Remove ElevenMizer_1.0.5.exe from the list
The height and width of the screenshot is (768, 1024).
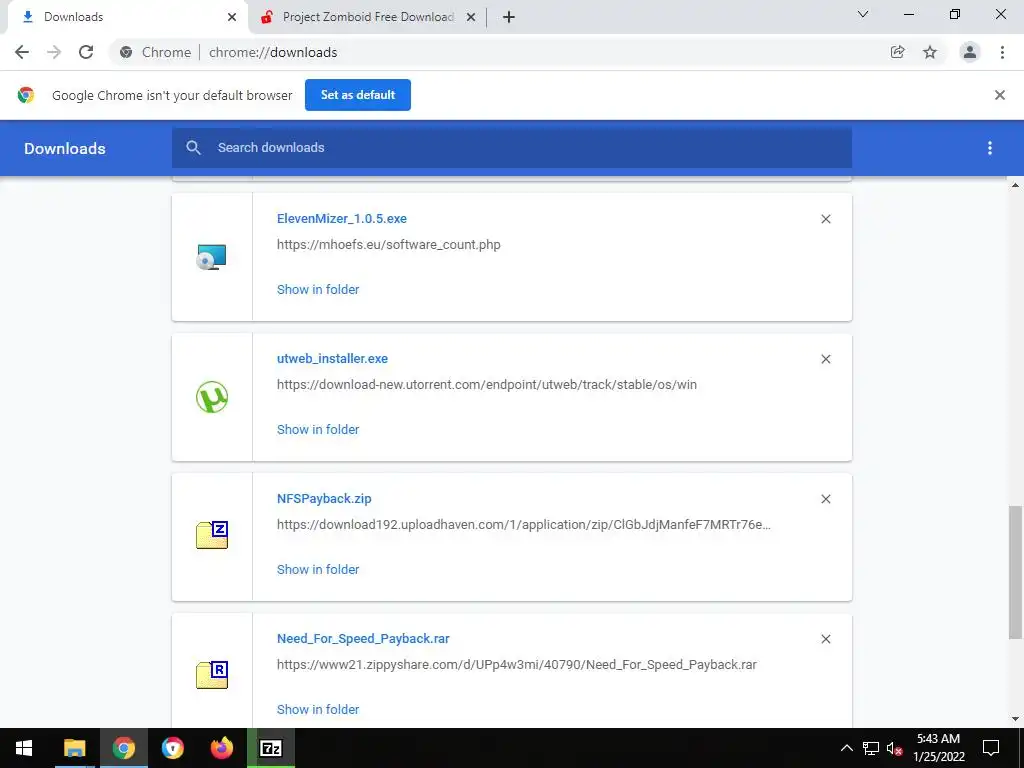[x=825, y=219]
